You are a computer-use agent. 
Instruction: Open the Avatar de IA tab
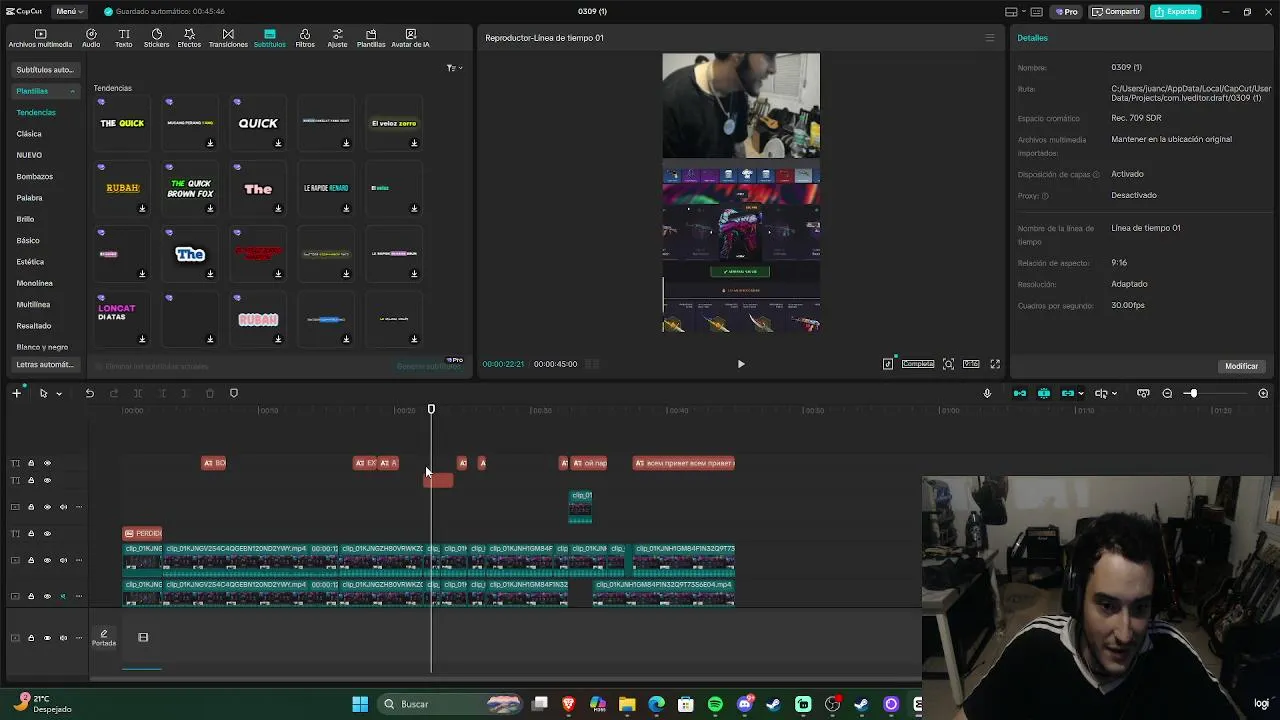[410, 39]
